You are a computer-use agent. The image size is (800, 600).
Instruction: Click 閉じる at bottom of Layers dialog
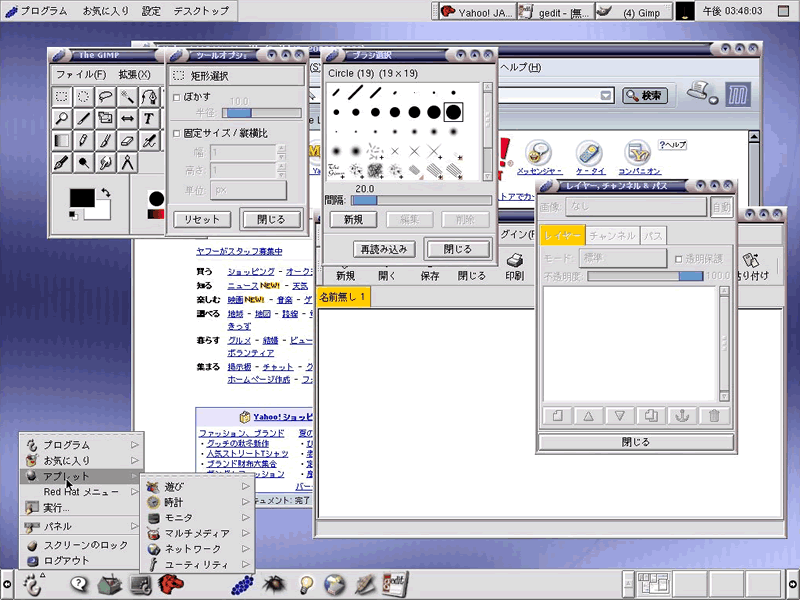636,442
